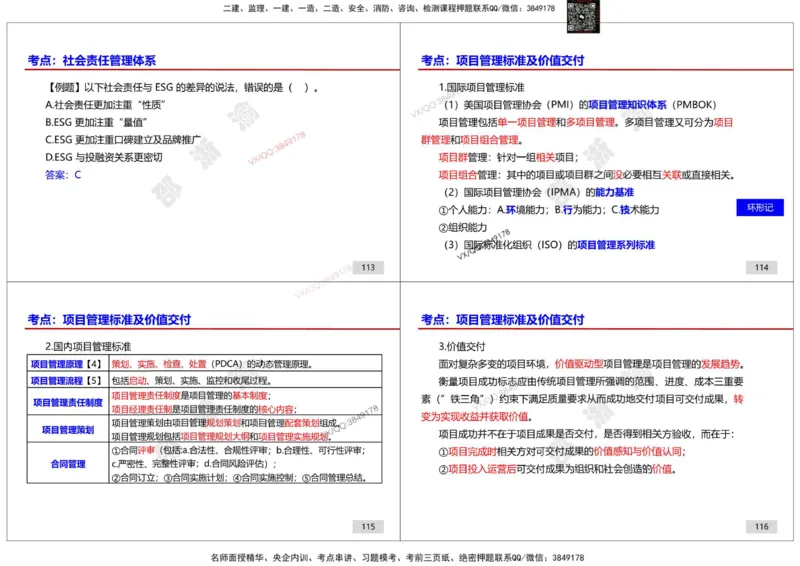The image size is (800, 566).
Task: Select the heading 考点:社会责任管理体系
Action: [x=92, y=60]
